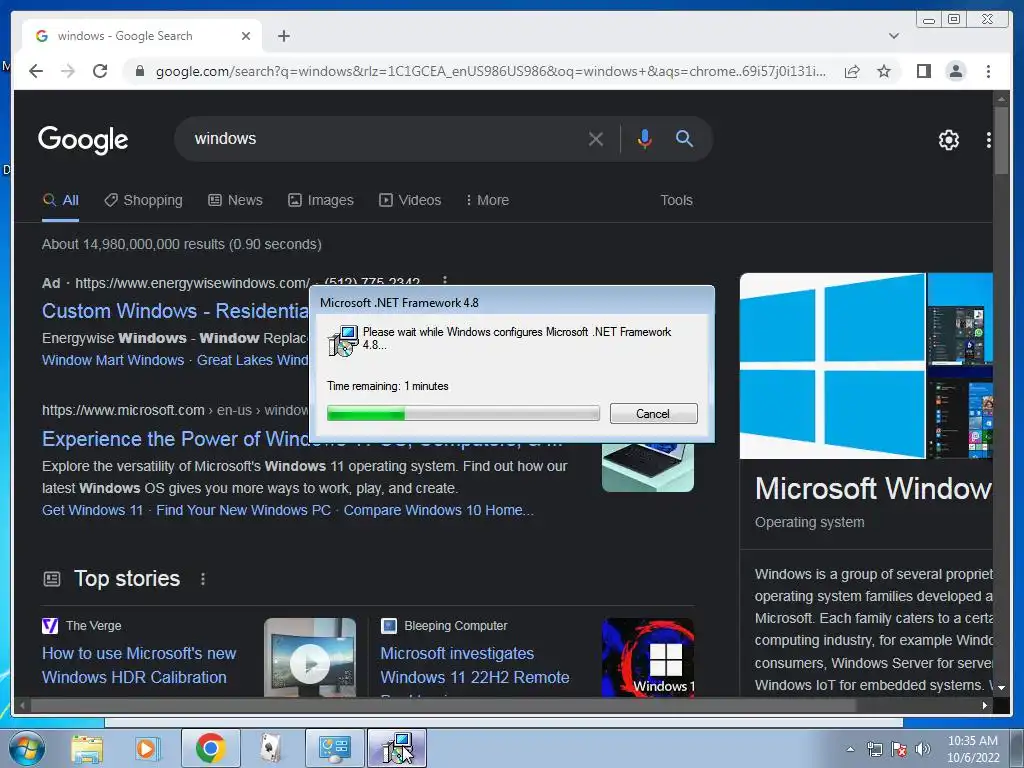Open The Verge HDR Calibration story
The height and width of the screenshot is (768, 1024).
pyautogui.click(x=139, y=665)
